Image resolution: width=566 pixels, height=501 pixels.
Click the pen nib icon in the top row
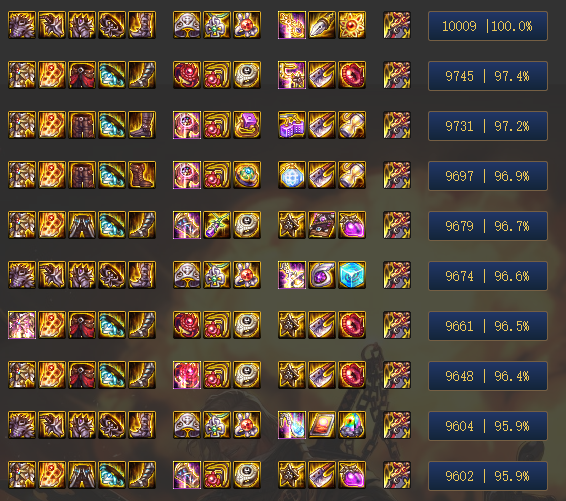[x=322, y=25]
